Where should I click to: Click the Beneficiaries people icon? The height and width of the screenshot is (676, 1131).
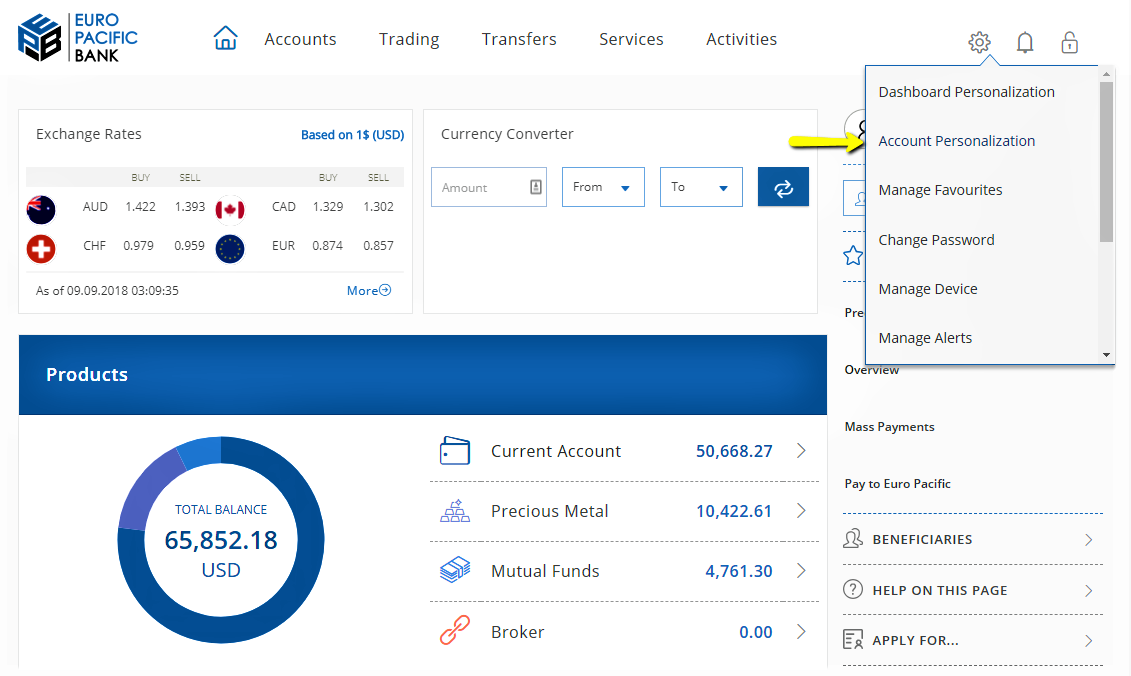pos(853,539)
